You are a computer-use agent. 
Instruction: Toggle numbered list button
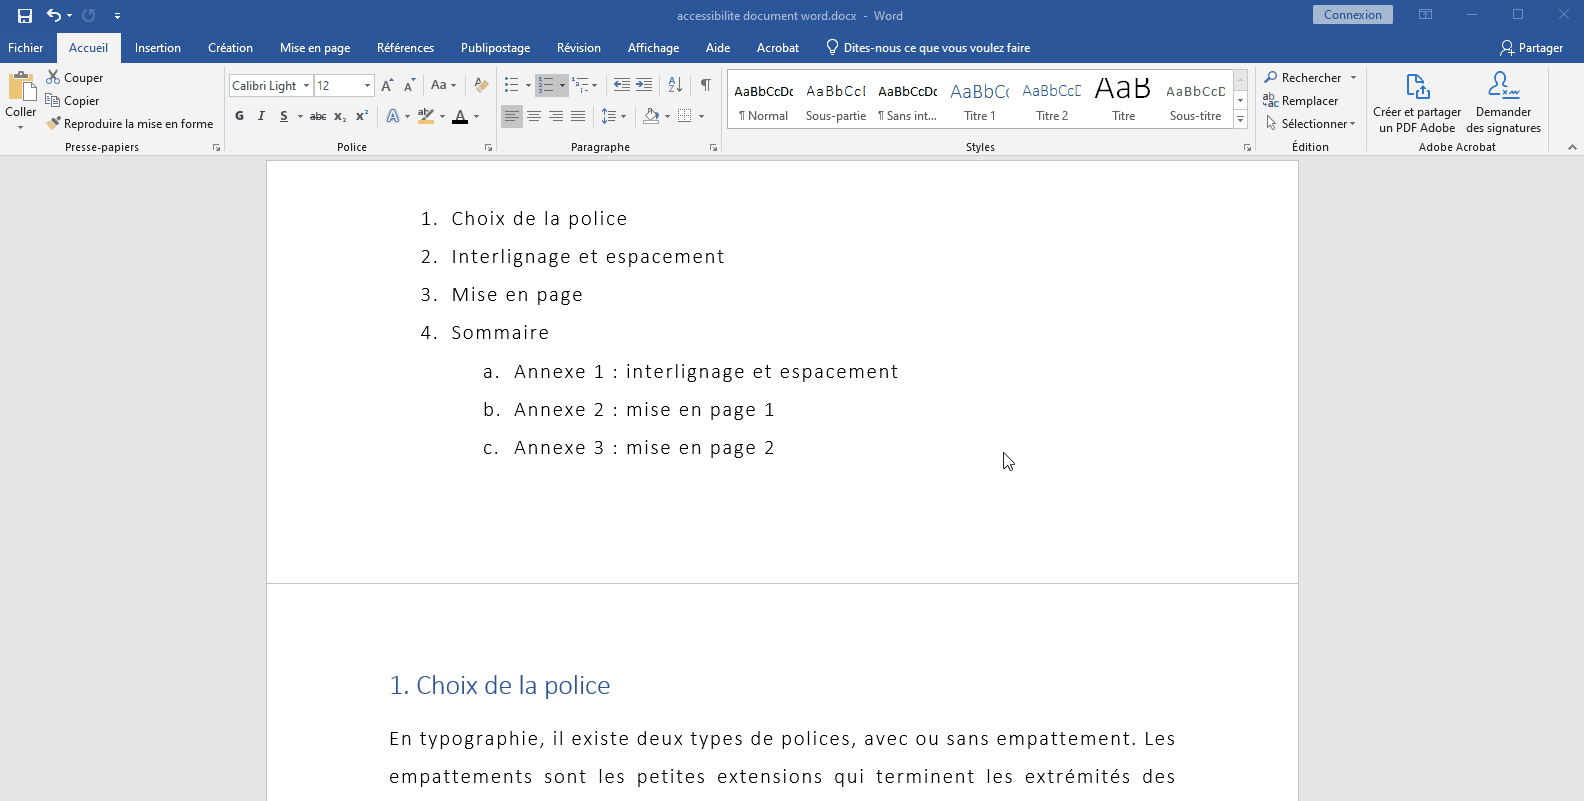pos(546,86)
